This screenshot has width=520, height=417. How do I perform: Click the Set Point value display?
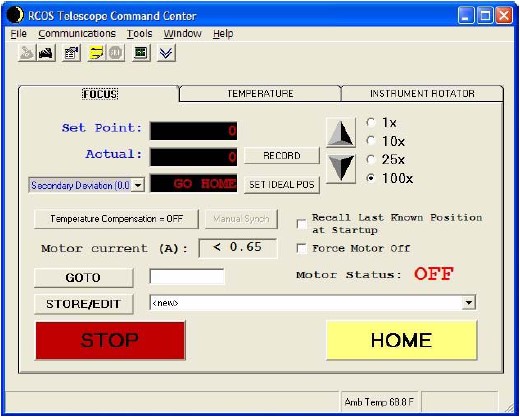(x=194, y=131)
